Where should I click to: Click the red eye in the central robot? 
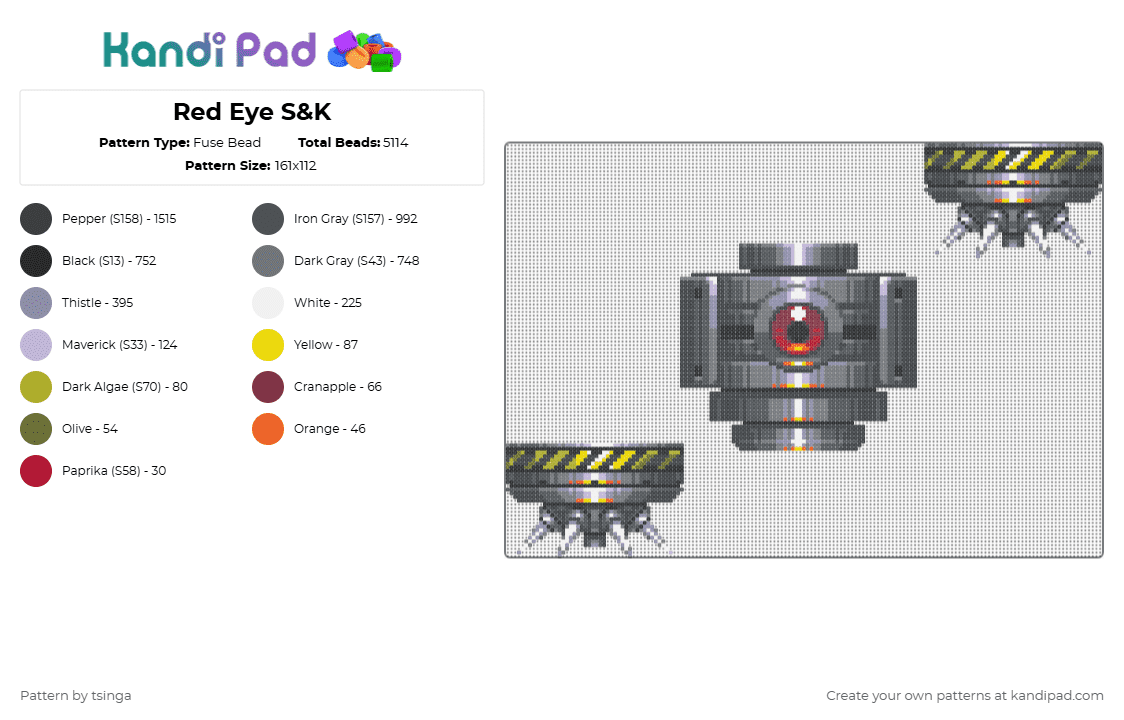tap(798, 330)
